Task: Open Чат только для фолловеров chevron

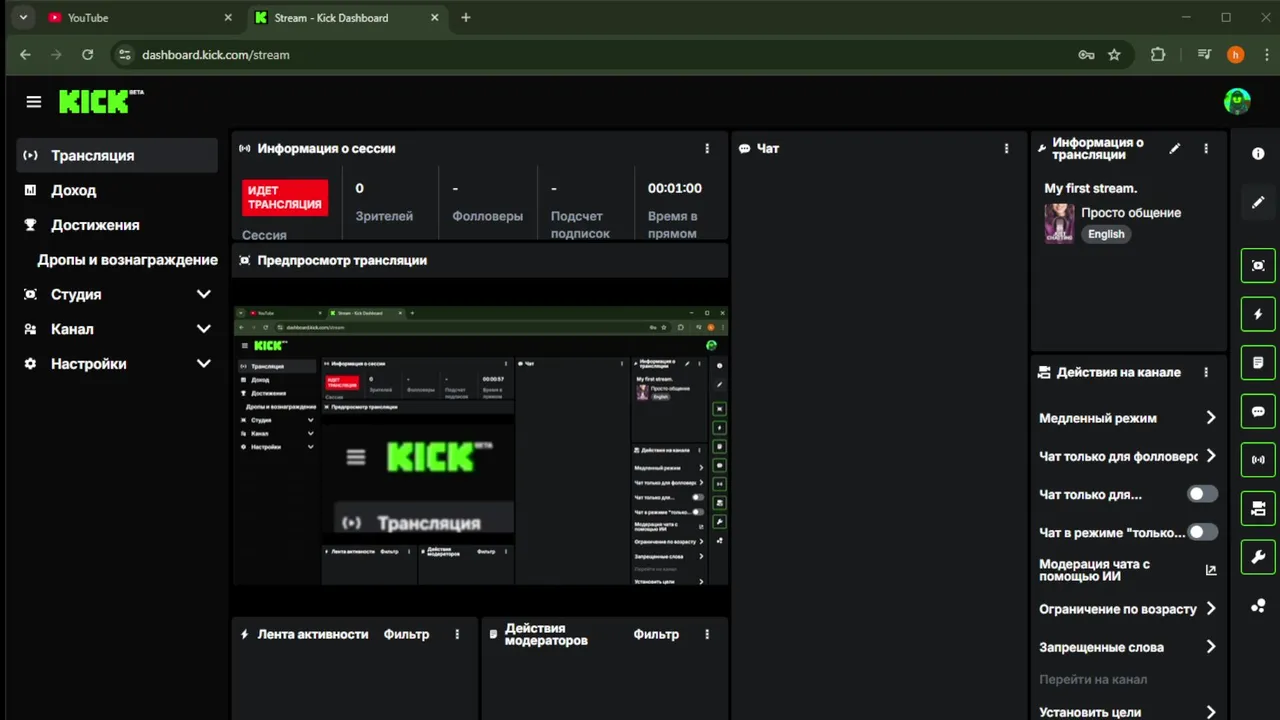Action: click(1211, 456)
